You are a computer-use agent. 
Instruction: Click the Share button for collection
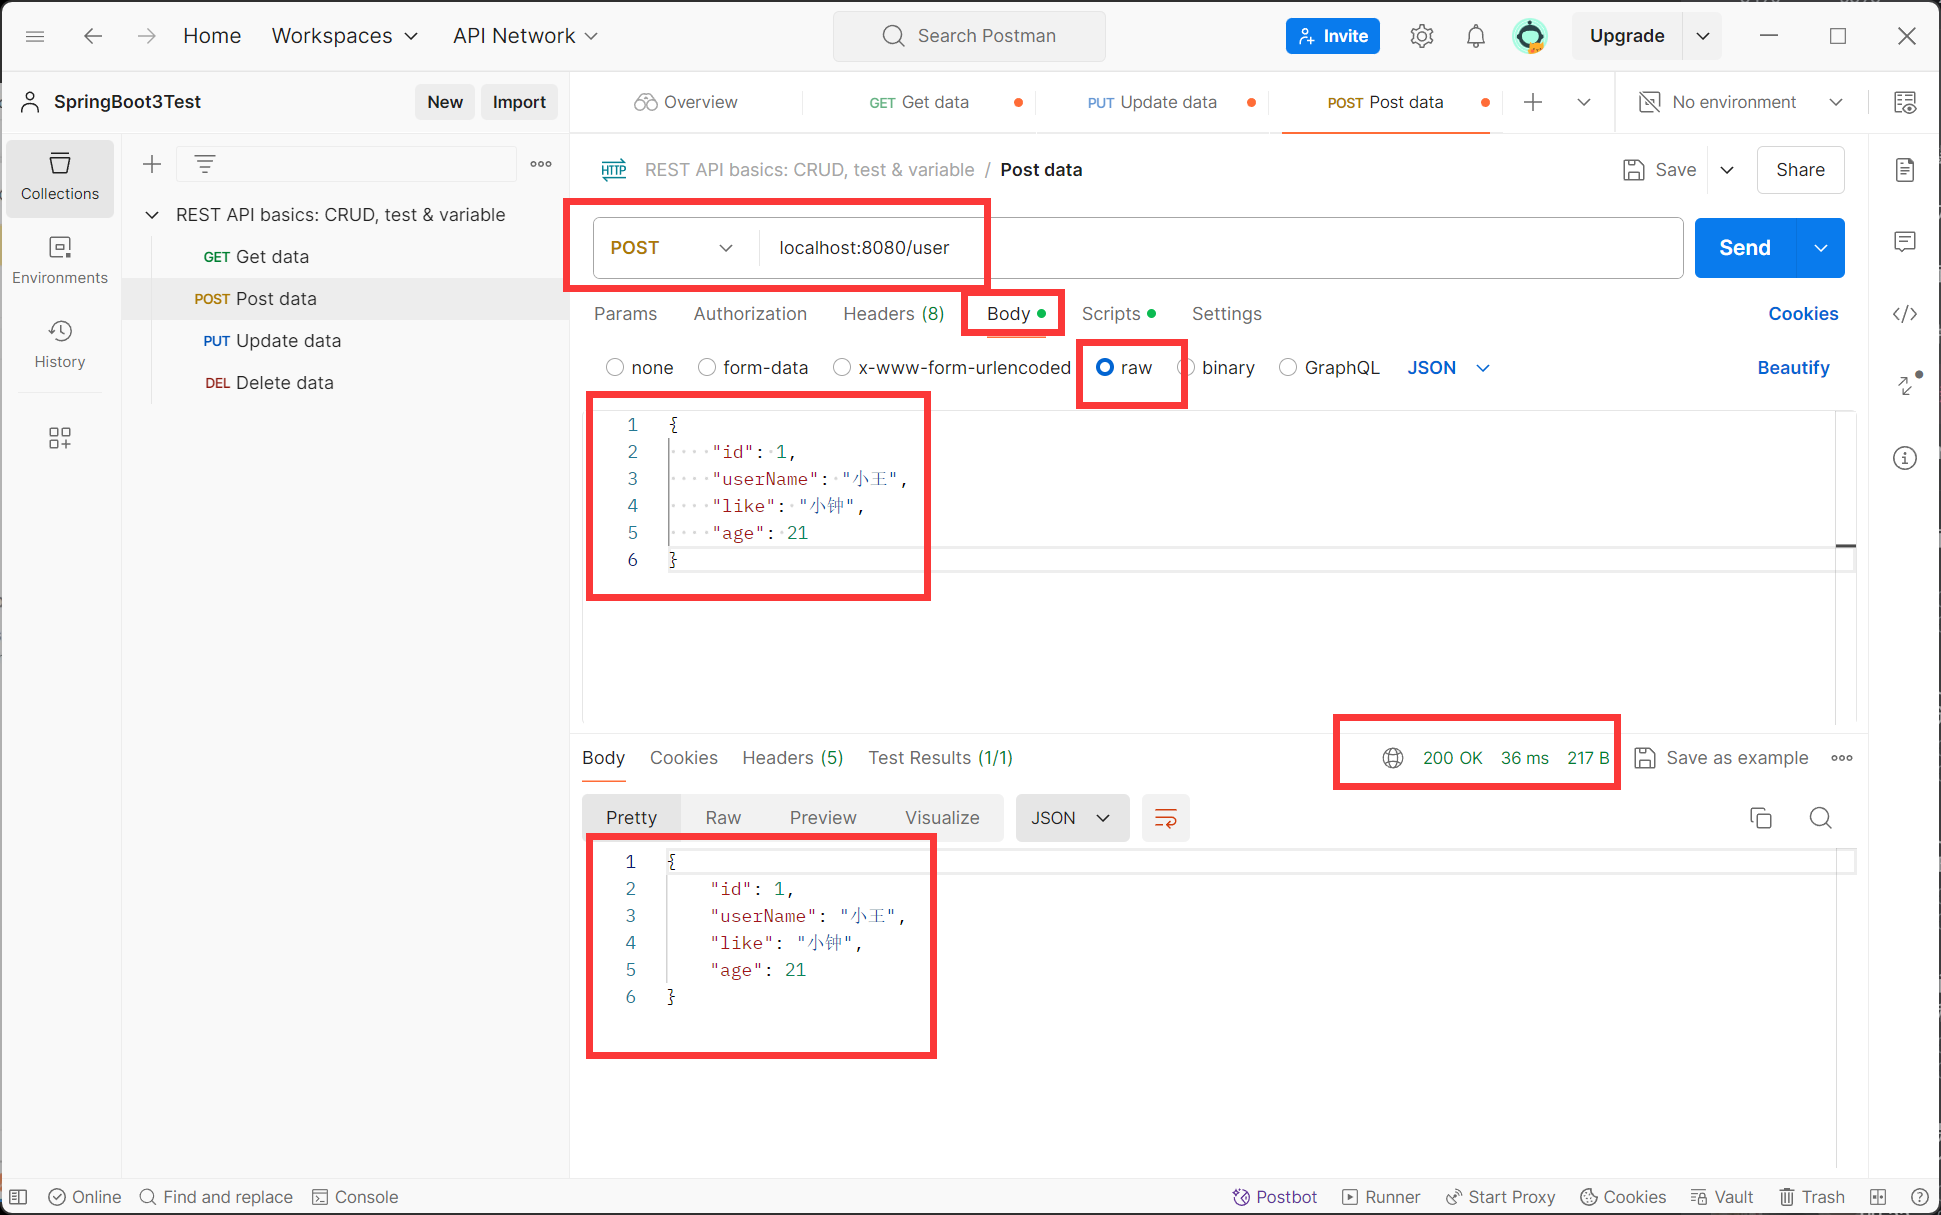(1797, 169)
